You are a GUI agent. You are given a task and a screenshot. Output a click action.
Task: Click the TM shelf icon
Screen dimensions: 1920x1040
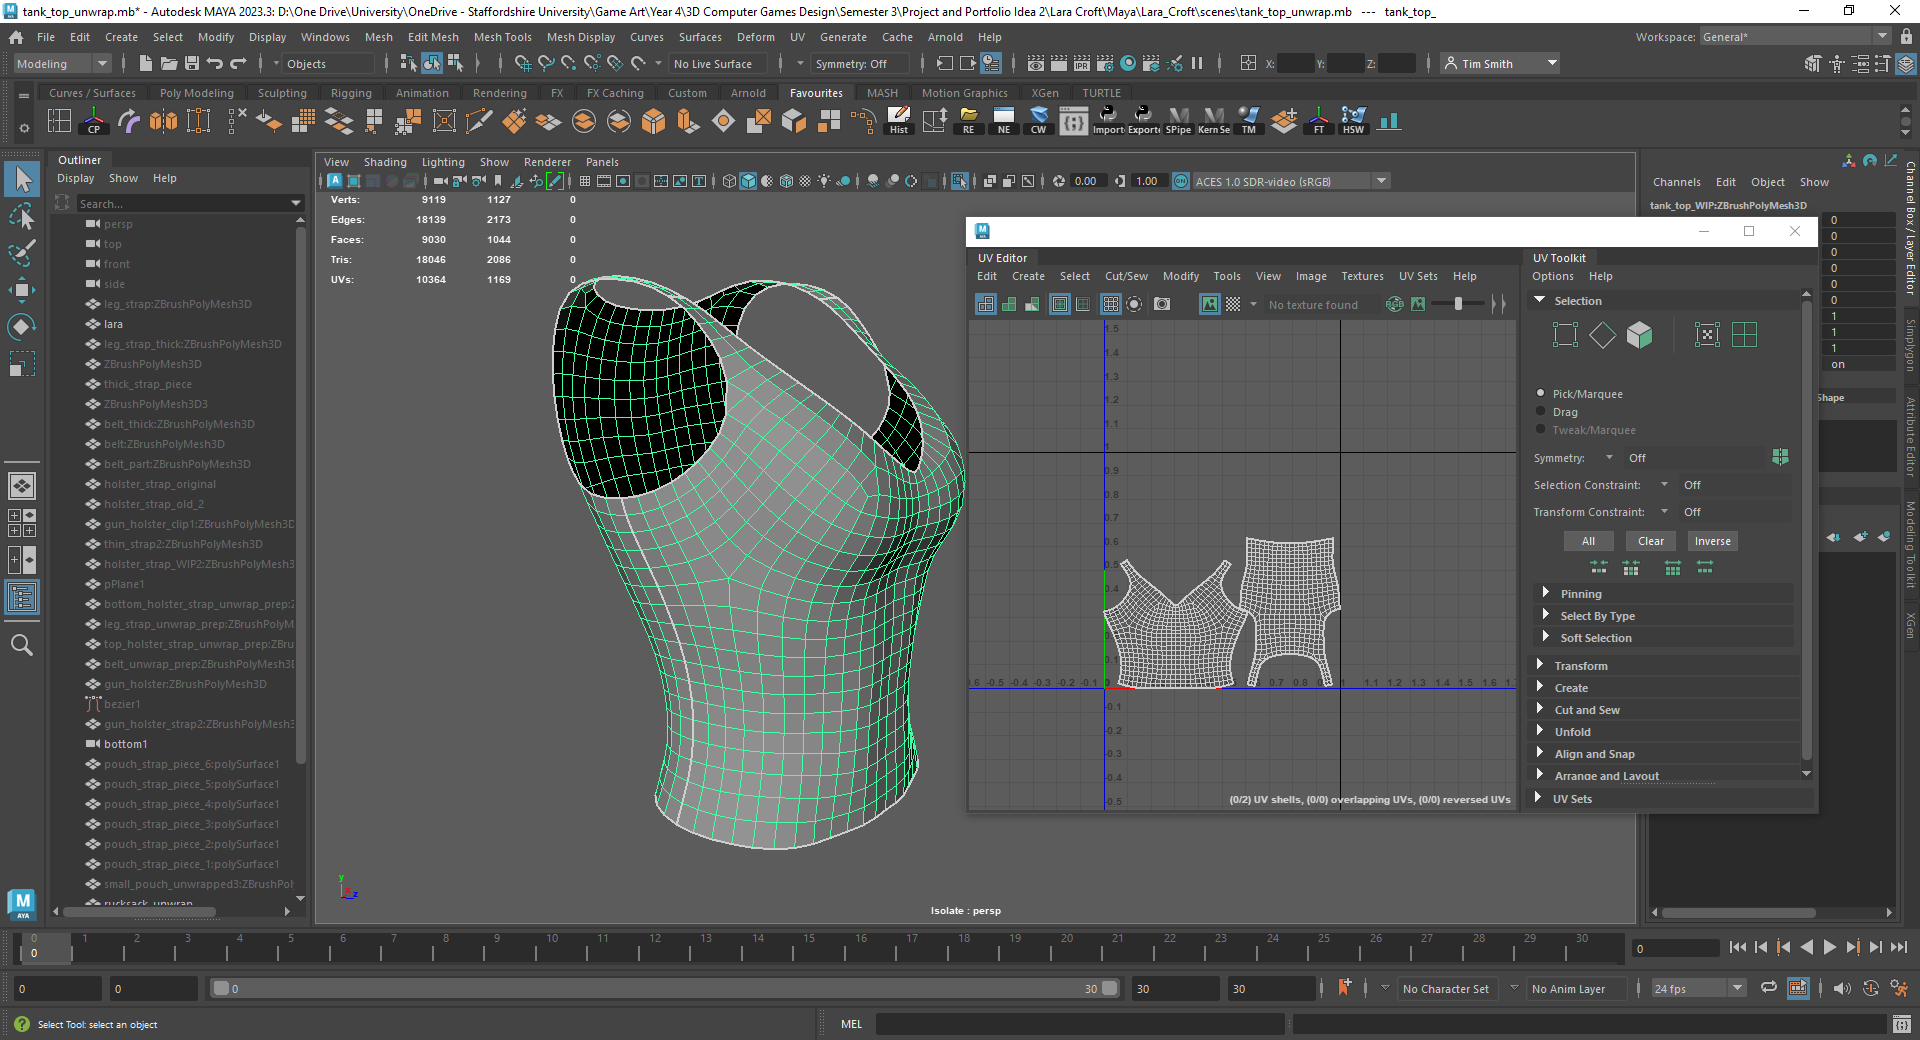pyautogui.click(x=1249, y=121)
